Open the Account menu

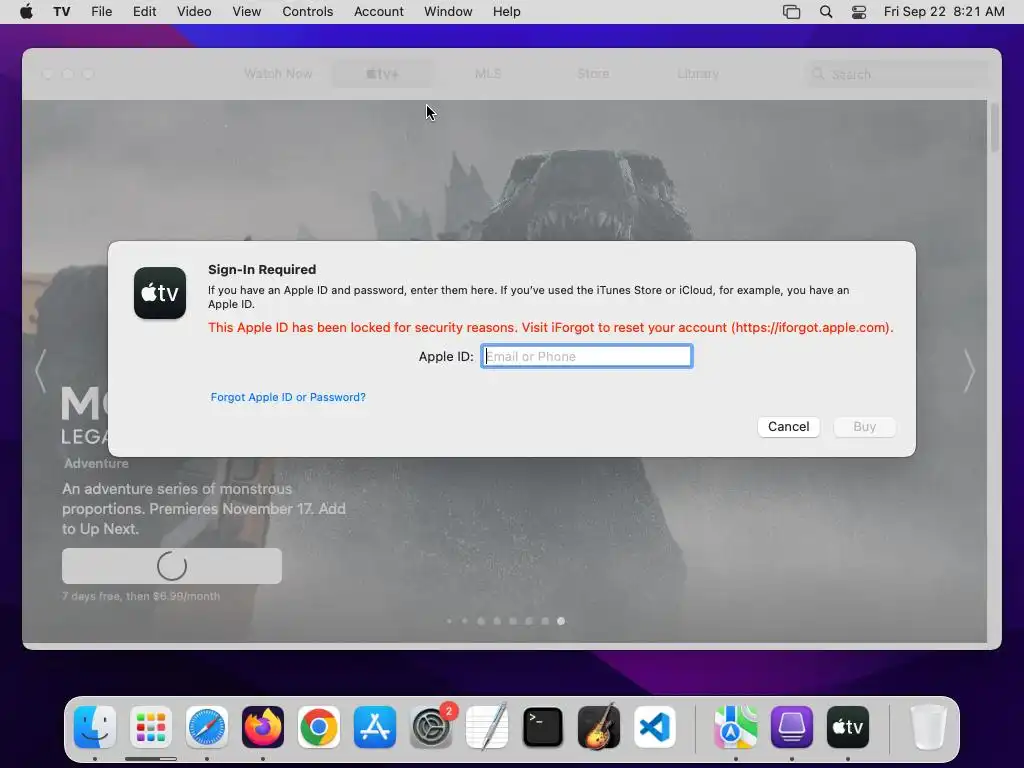[x=379, y=12]
